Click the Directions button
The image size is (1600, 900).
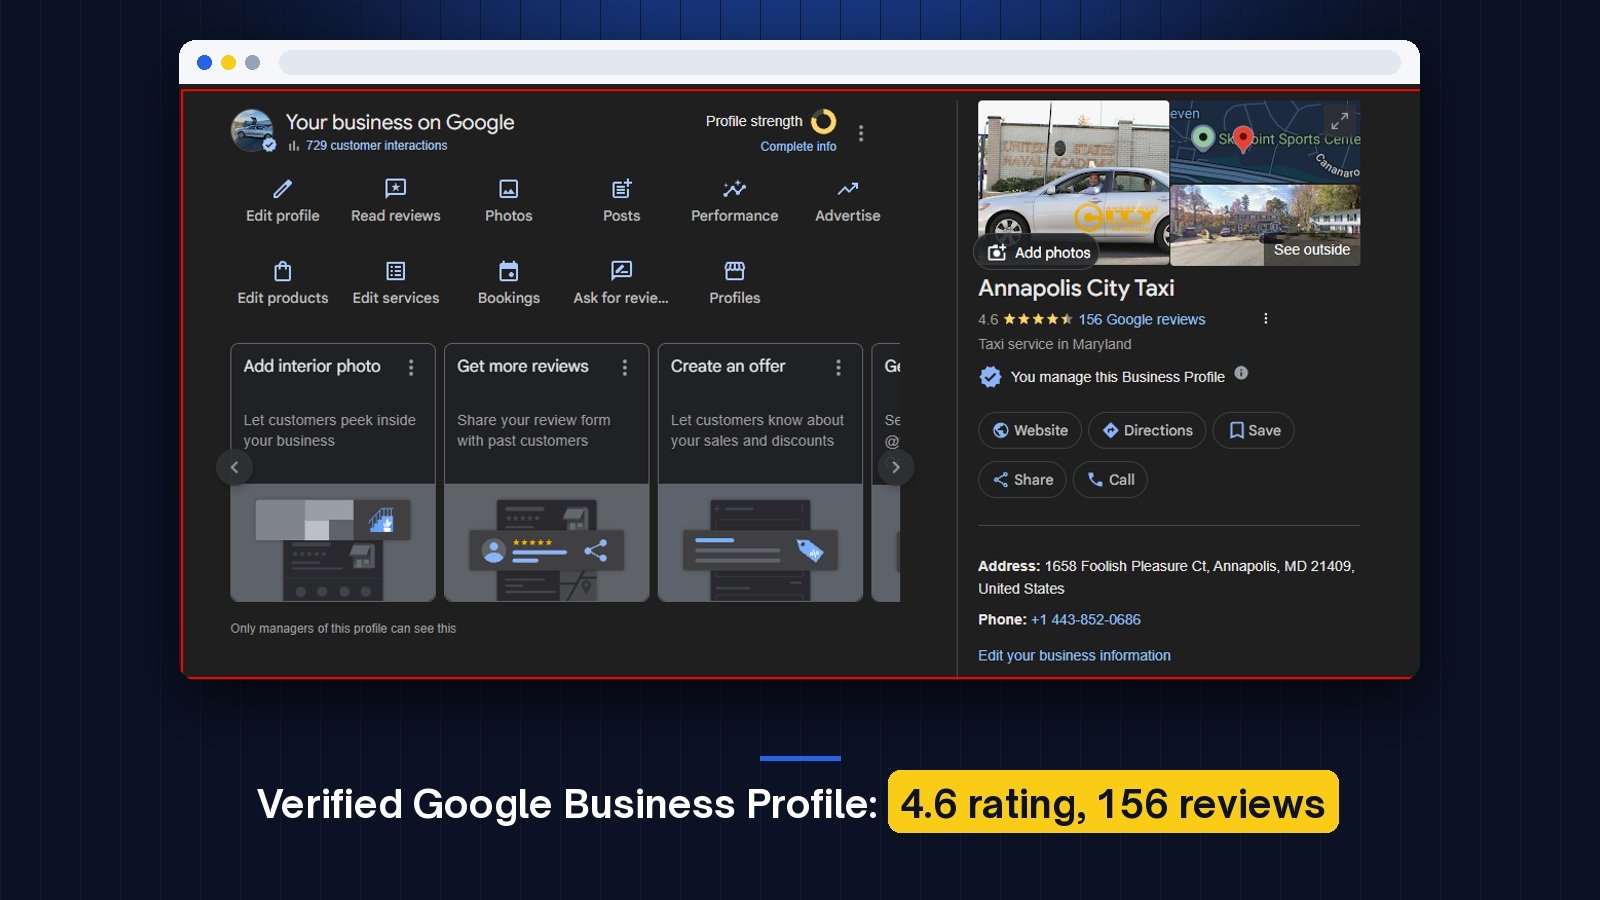point(1147,430)
